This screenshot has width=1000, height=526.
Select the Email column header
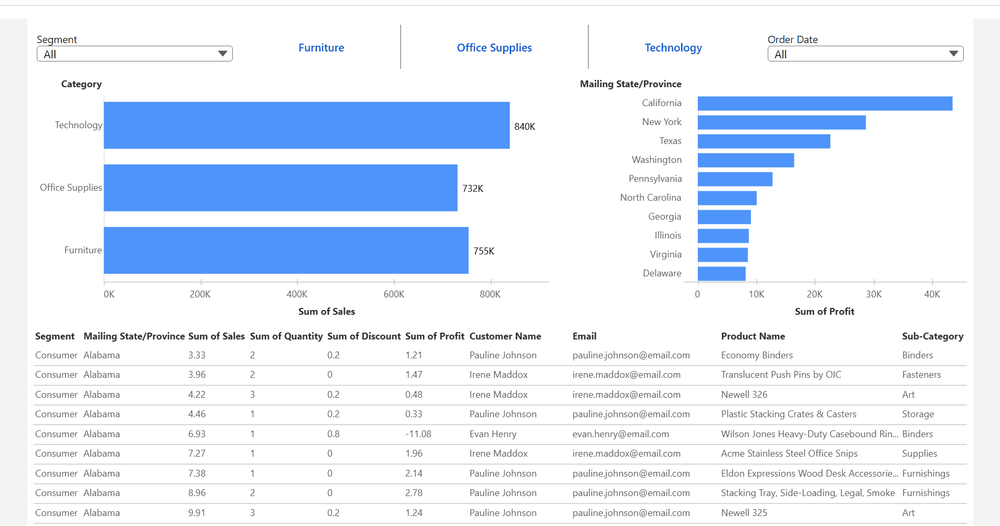[584, 337]
